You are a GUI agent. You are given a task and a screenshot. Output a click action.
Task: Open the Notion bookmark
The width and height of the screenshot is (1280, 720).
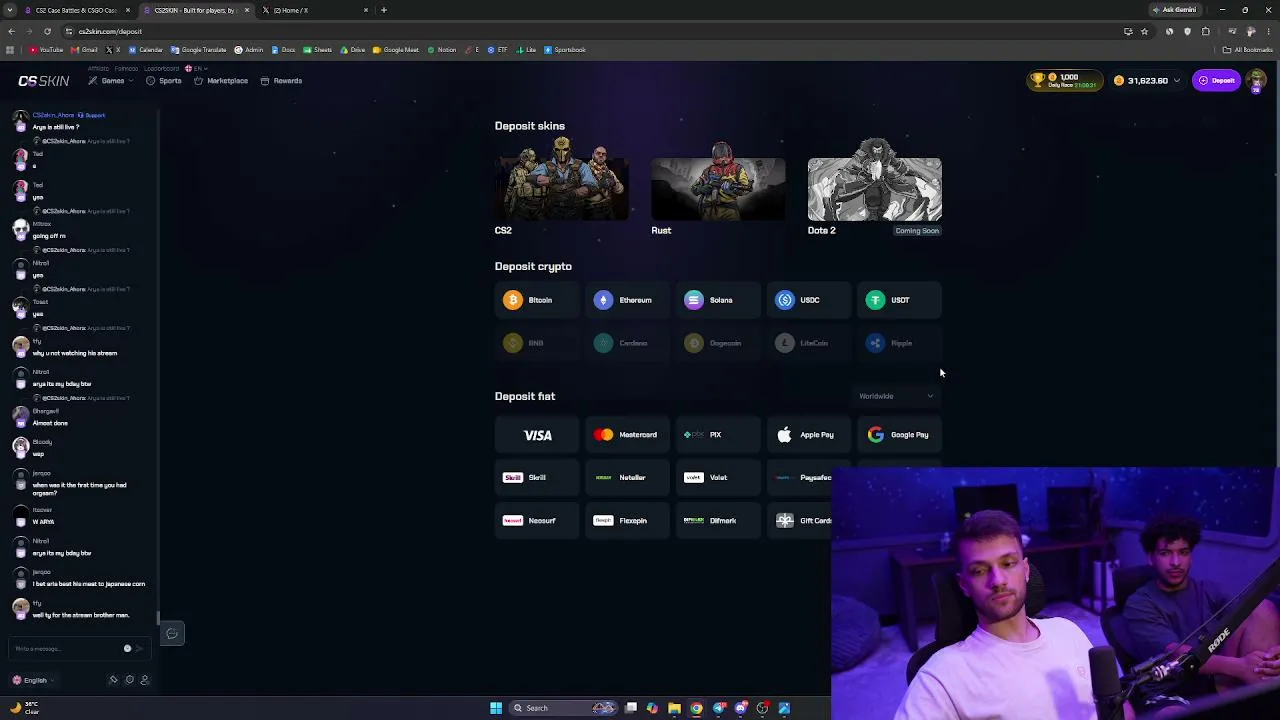(442, 50)
